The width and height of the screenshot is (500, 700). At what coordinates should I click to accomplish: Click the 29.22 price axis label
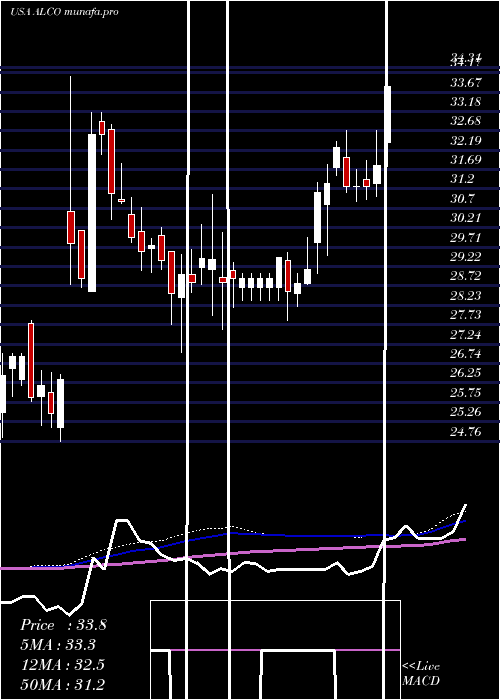point(466,257)
